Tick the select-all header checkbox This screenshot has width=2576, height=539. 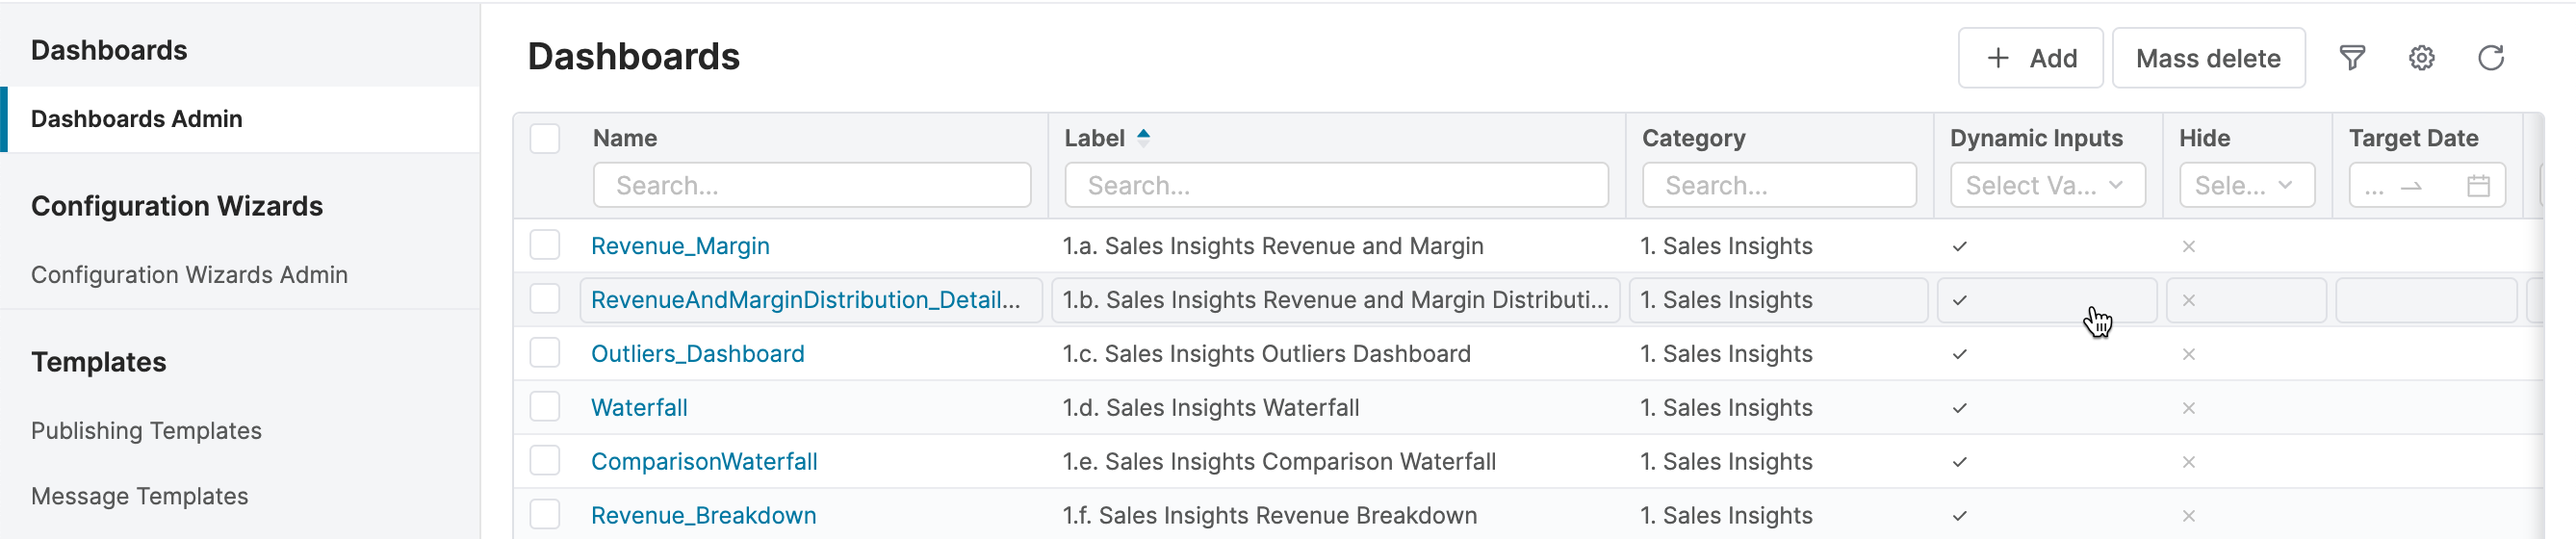(545, 138)
